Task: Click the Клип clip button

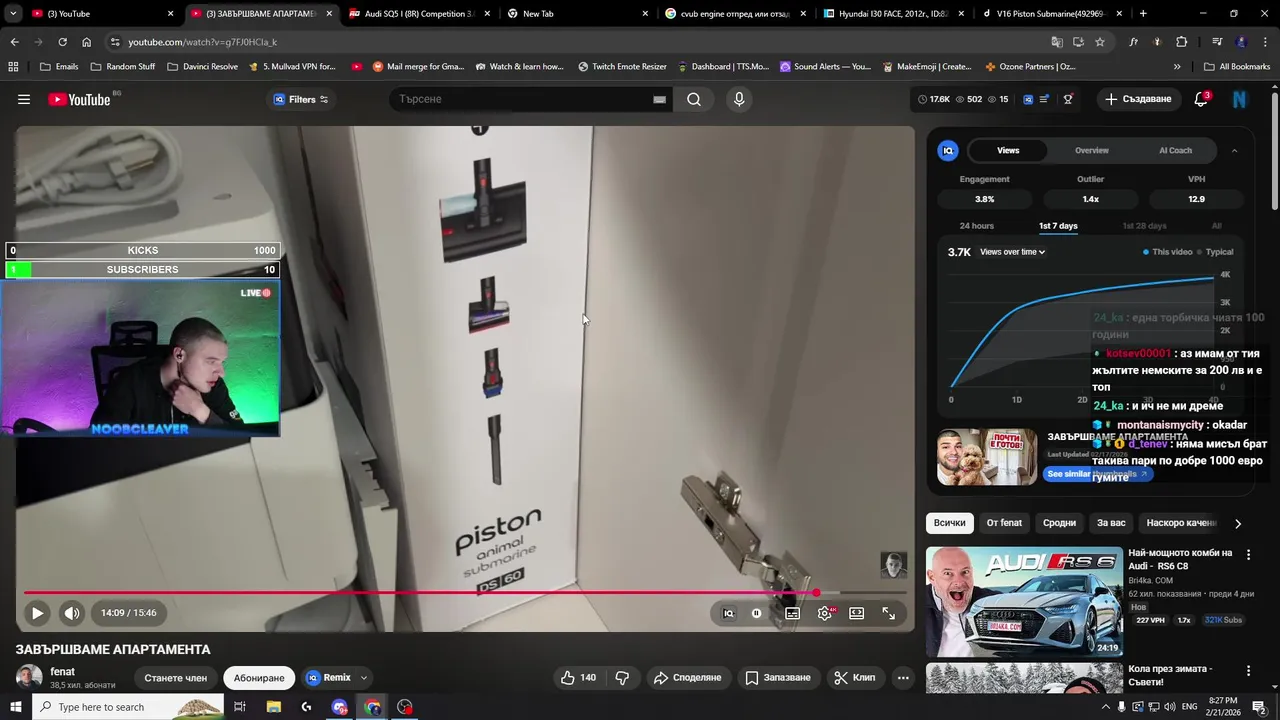Action: point(855,677)
